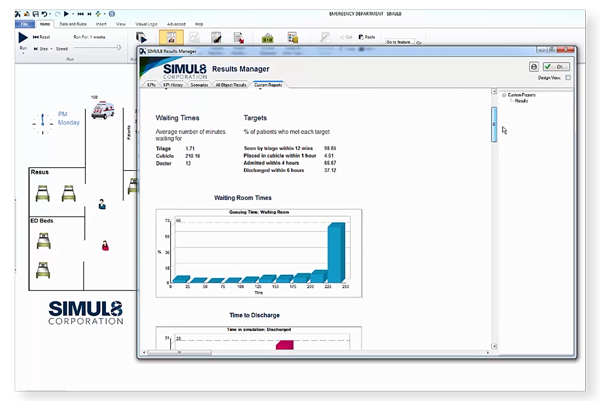Viewport: 600px width, 401px height.
Task: Click the simulation clock showing PM Monday
Action: (42, 123)
